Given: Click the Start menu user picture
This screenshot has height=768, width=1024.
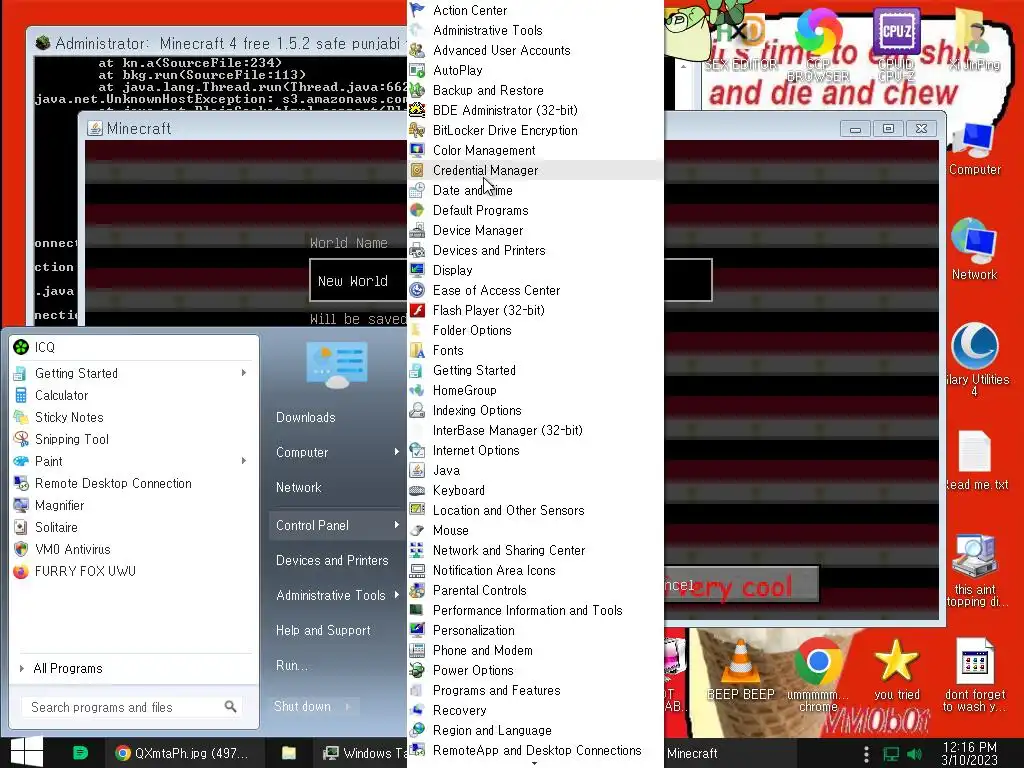Looking at the screenshot, I should (x=337, y=364).
